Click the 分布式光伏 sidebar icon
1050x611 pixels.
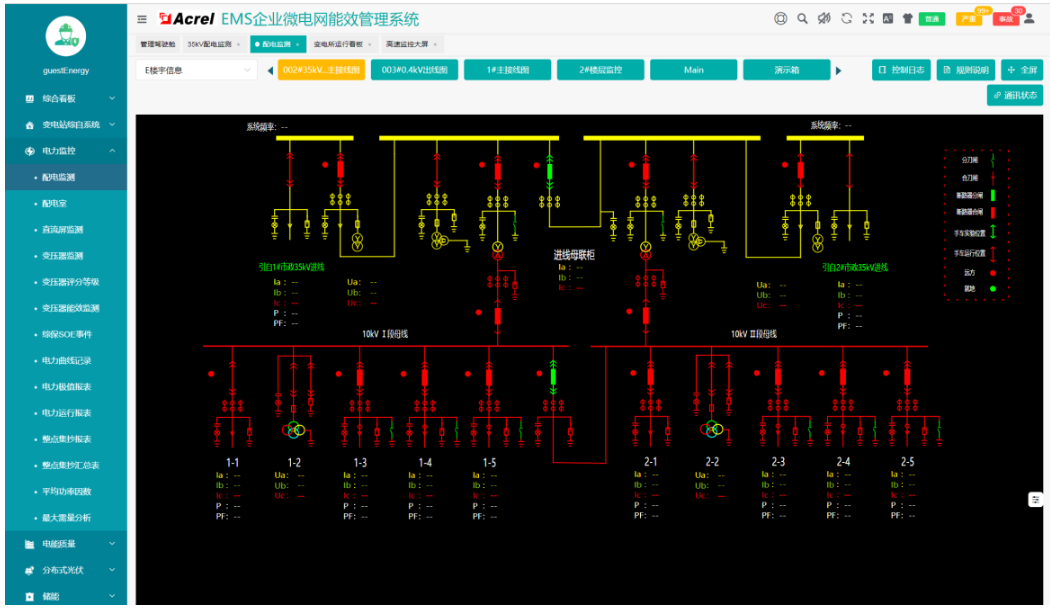29,571
